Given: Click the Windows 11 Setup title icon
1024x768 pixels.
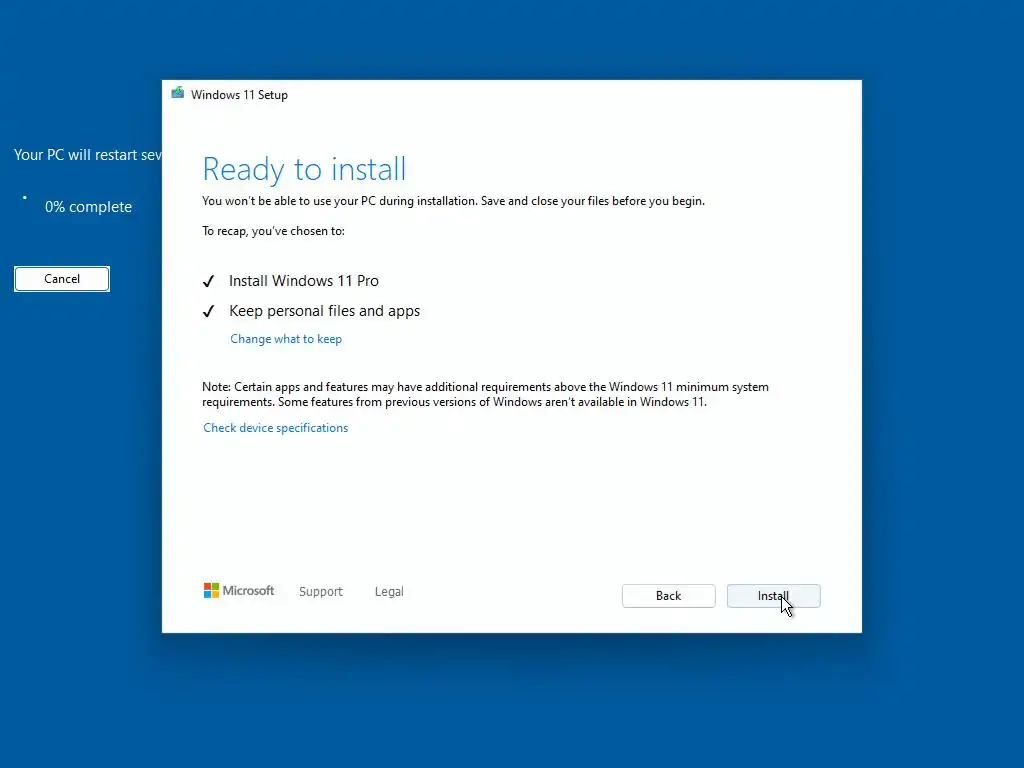Looking at the screenshot, I should click(x=178, y=93).
